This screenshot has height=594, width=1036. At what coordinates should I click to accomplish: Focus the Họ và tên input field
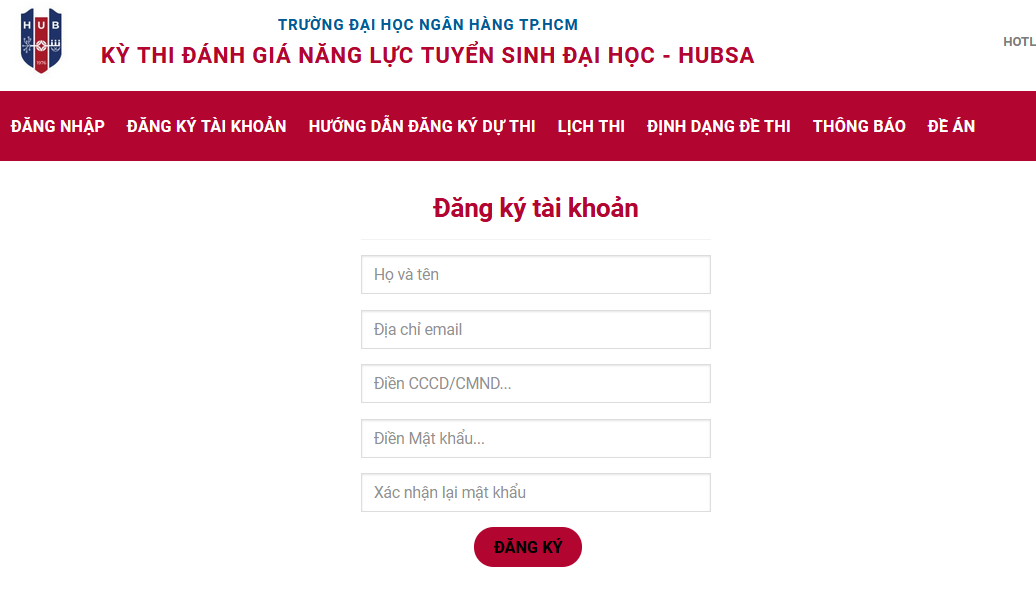pyautogui.click(x=536, y=274)
